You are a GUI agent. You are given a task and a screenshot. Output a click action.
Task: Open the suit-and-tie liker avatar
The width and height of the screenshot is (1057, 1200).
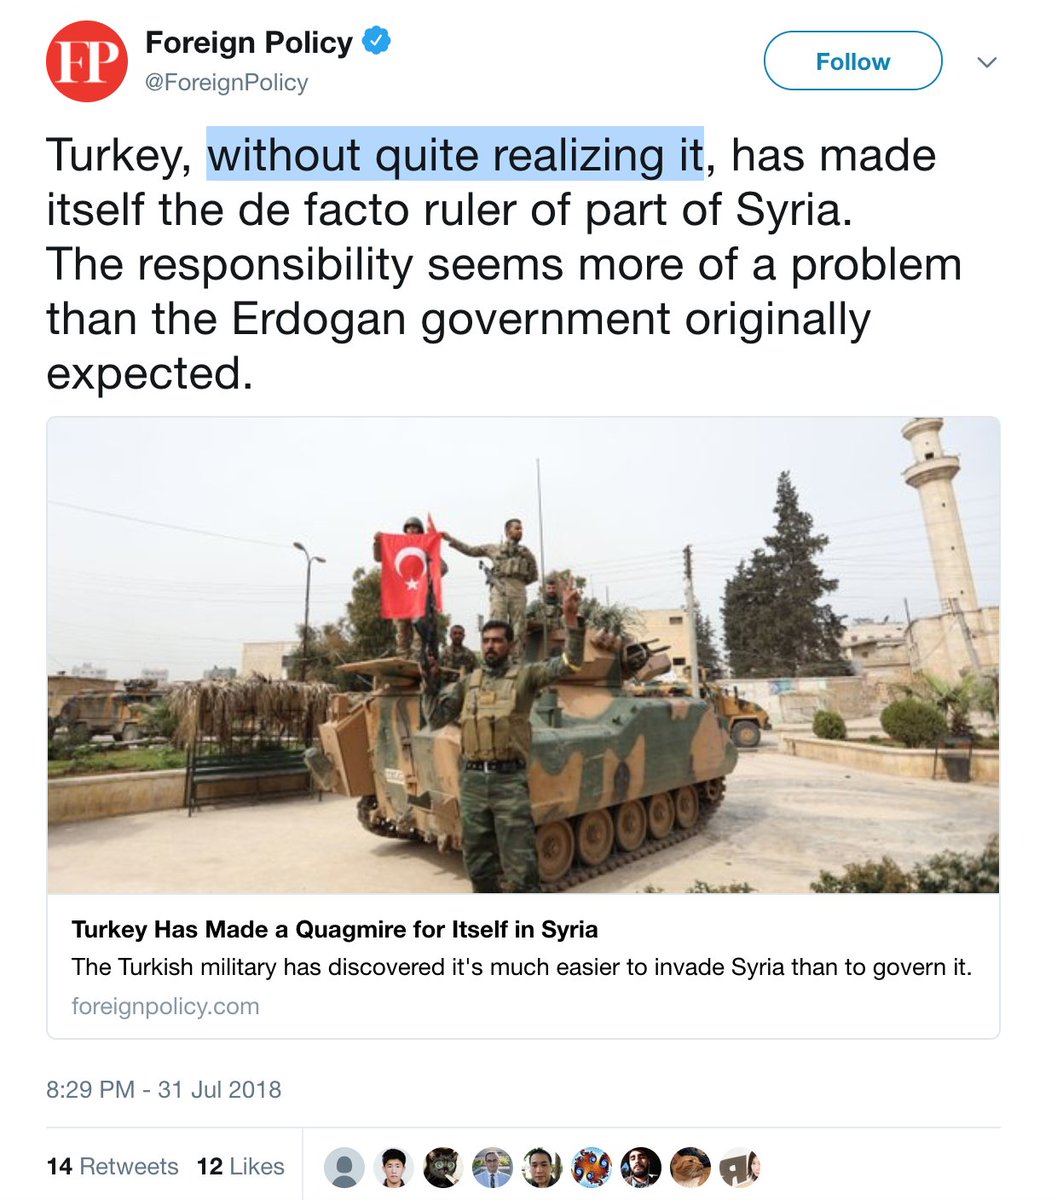click(x=492, y=1166)
